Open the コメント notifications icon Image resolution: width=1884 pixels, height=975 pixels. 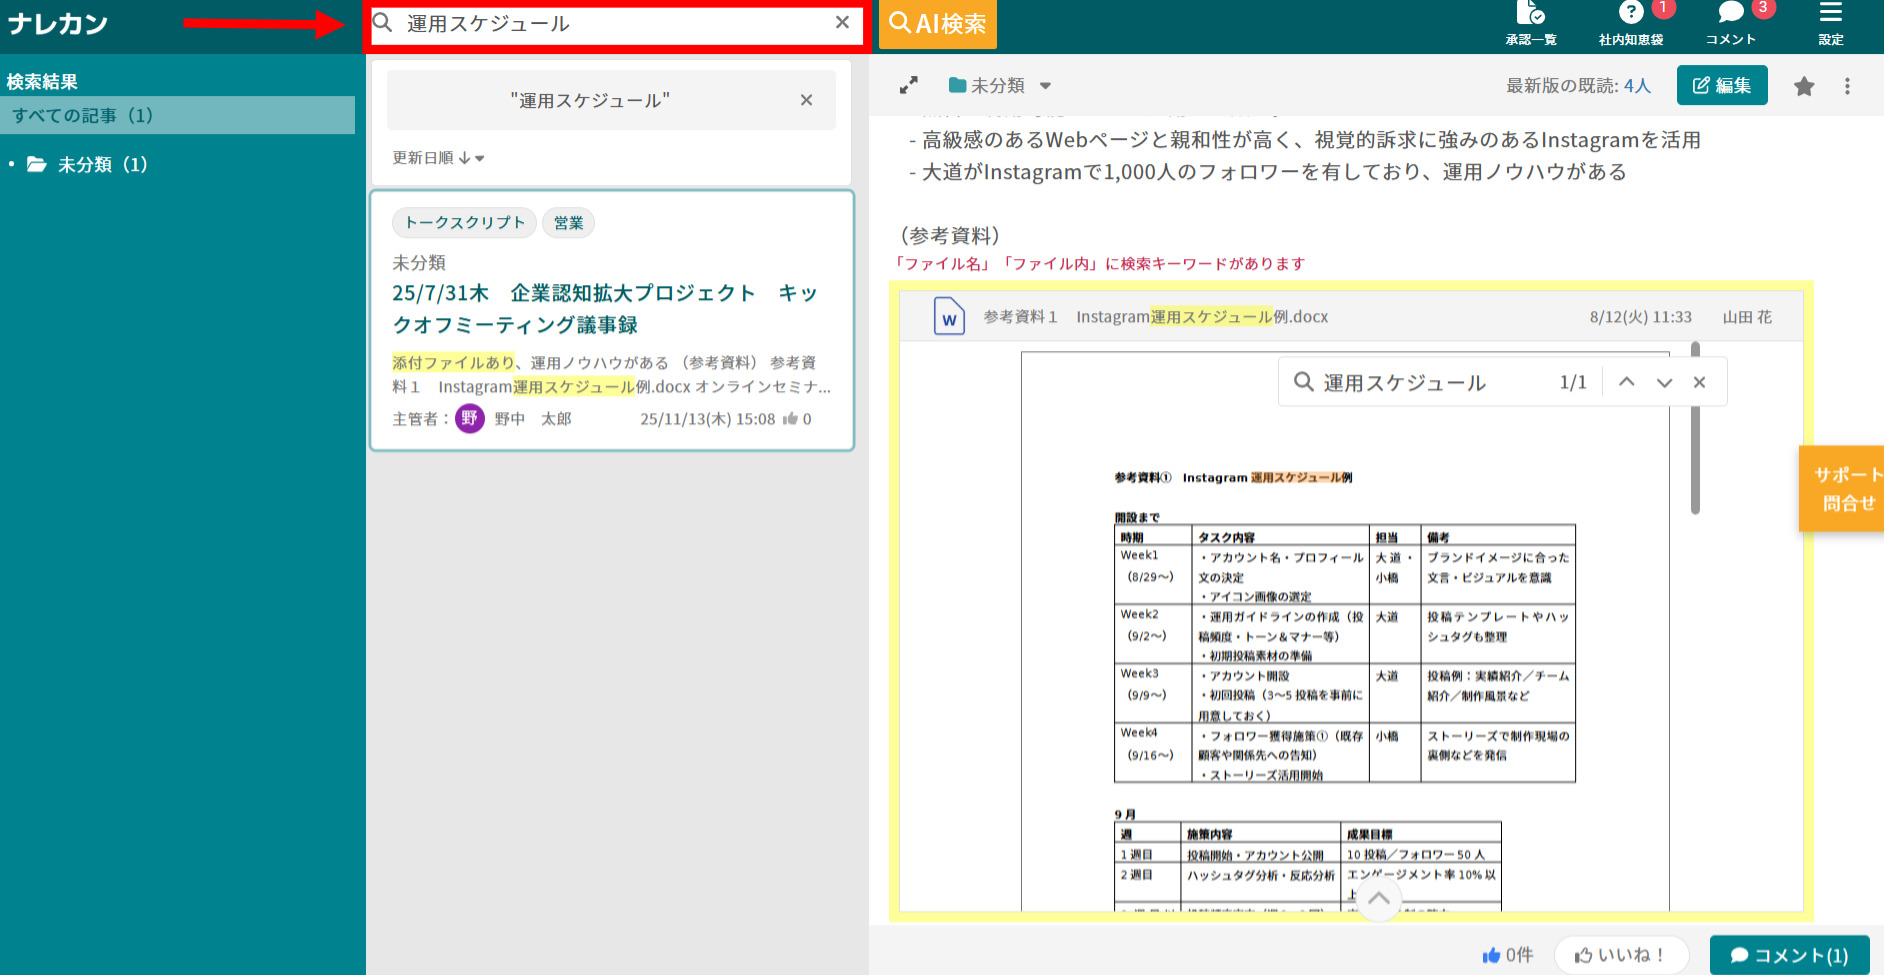pos(1731,24)
